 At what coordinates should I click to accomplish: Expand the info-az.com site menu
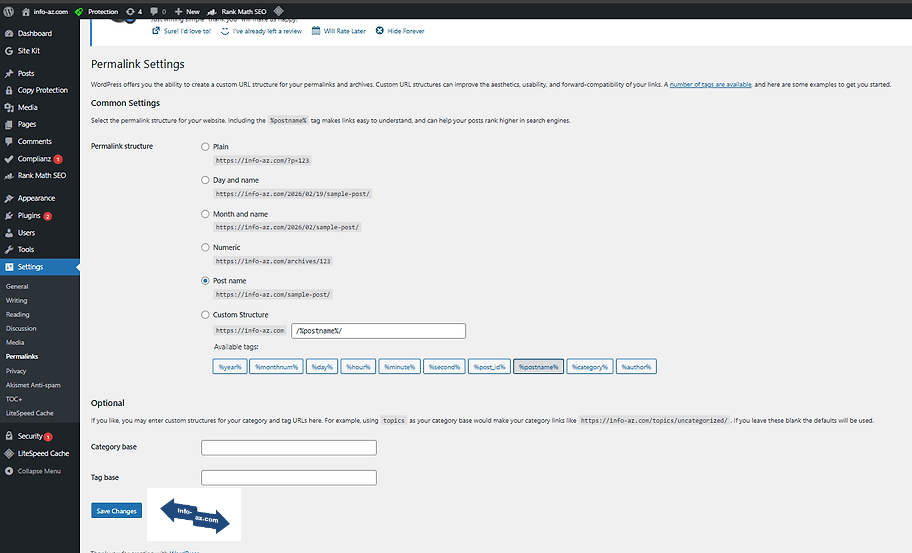(43, 11)
